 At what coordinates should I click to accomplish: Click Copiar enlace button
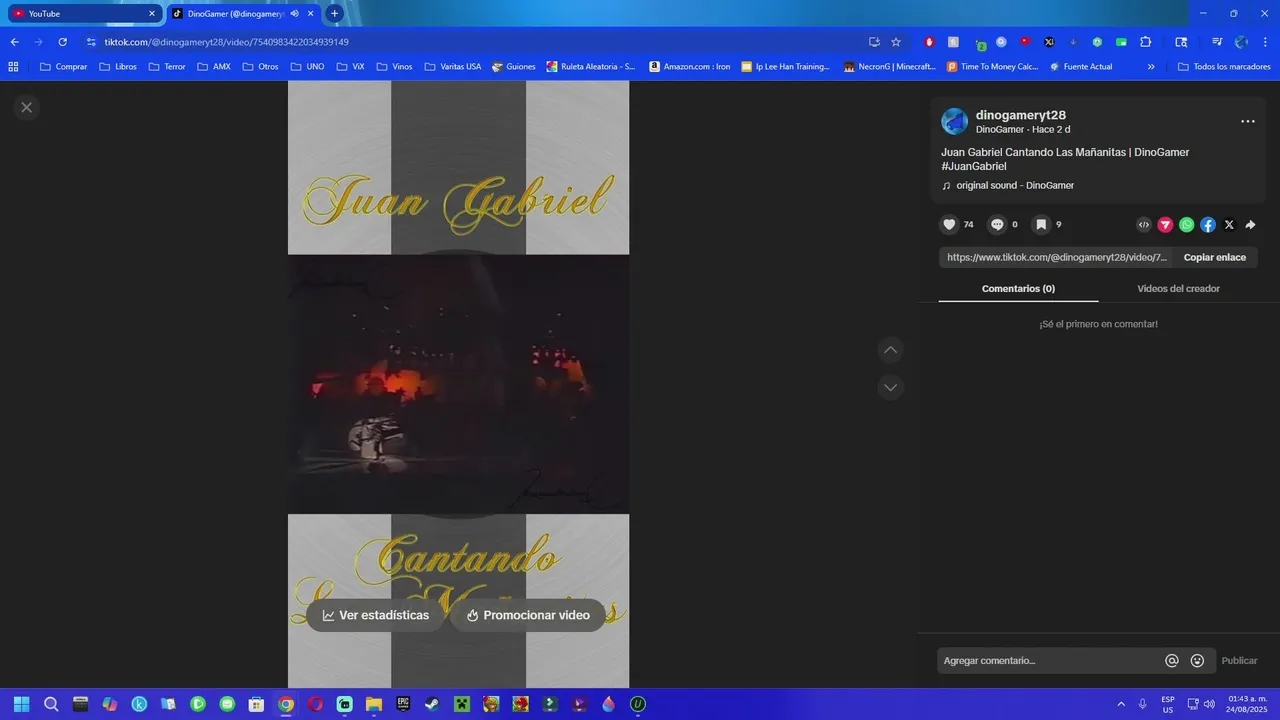click(1215, 257)
